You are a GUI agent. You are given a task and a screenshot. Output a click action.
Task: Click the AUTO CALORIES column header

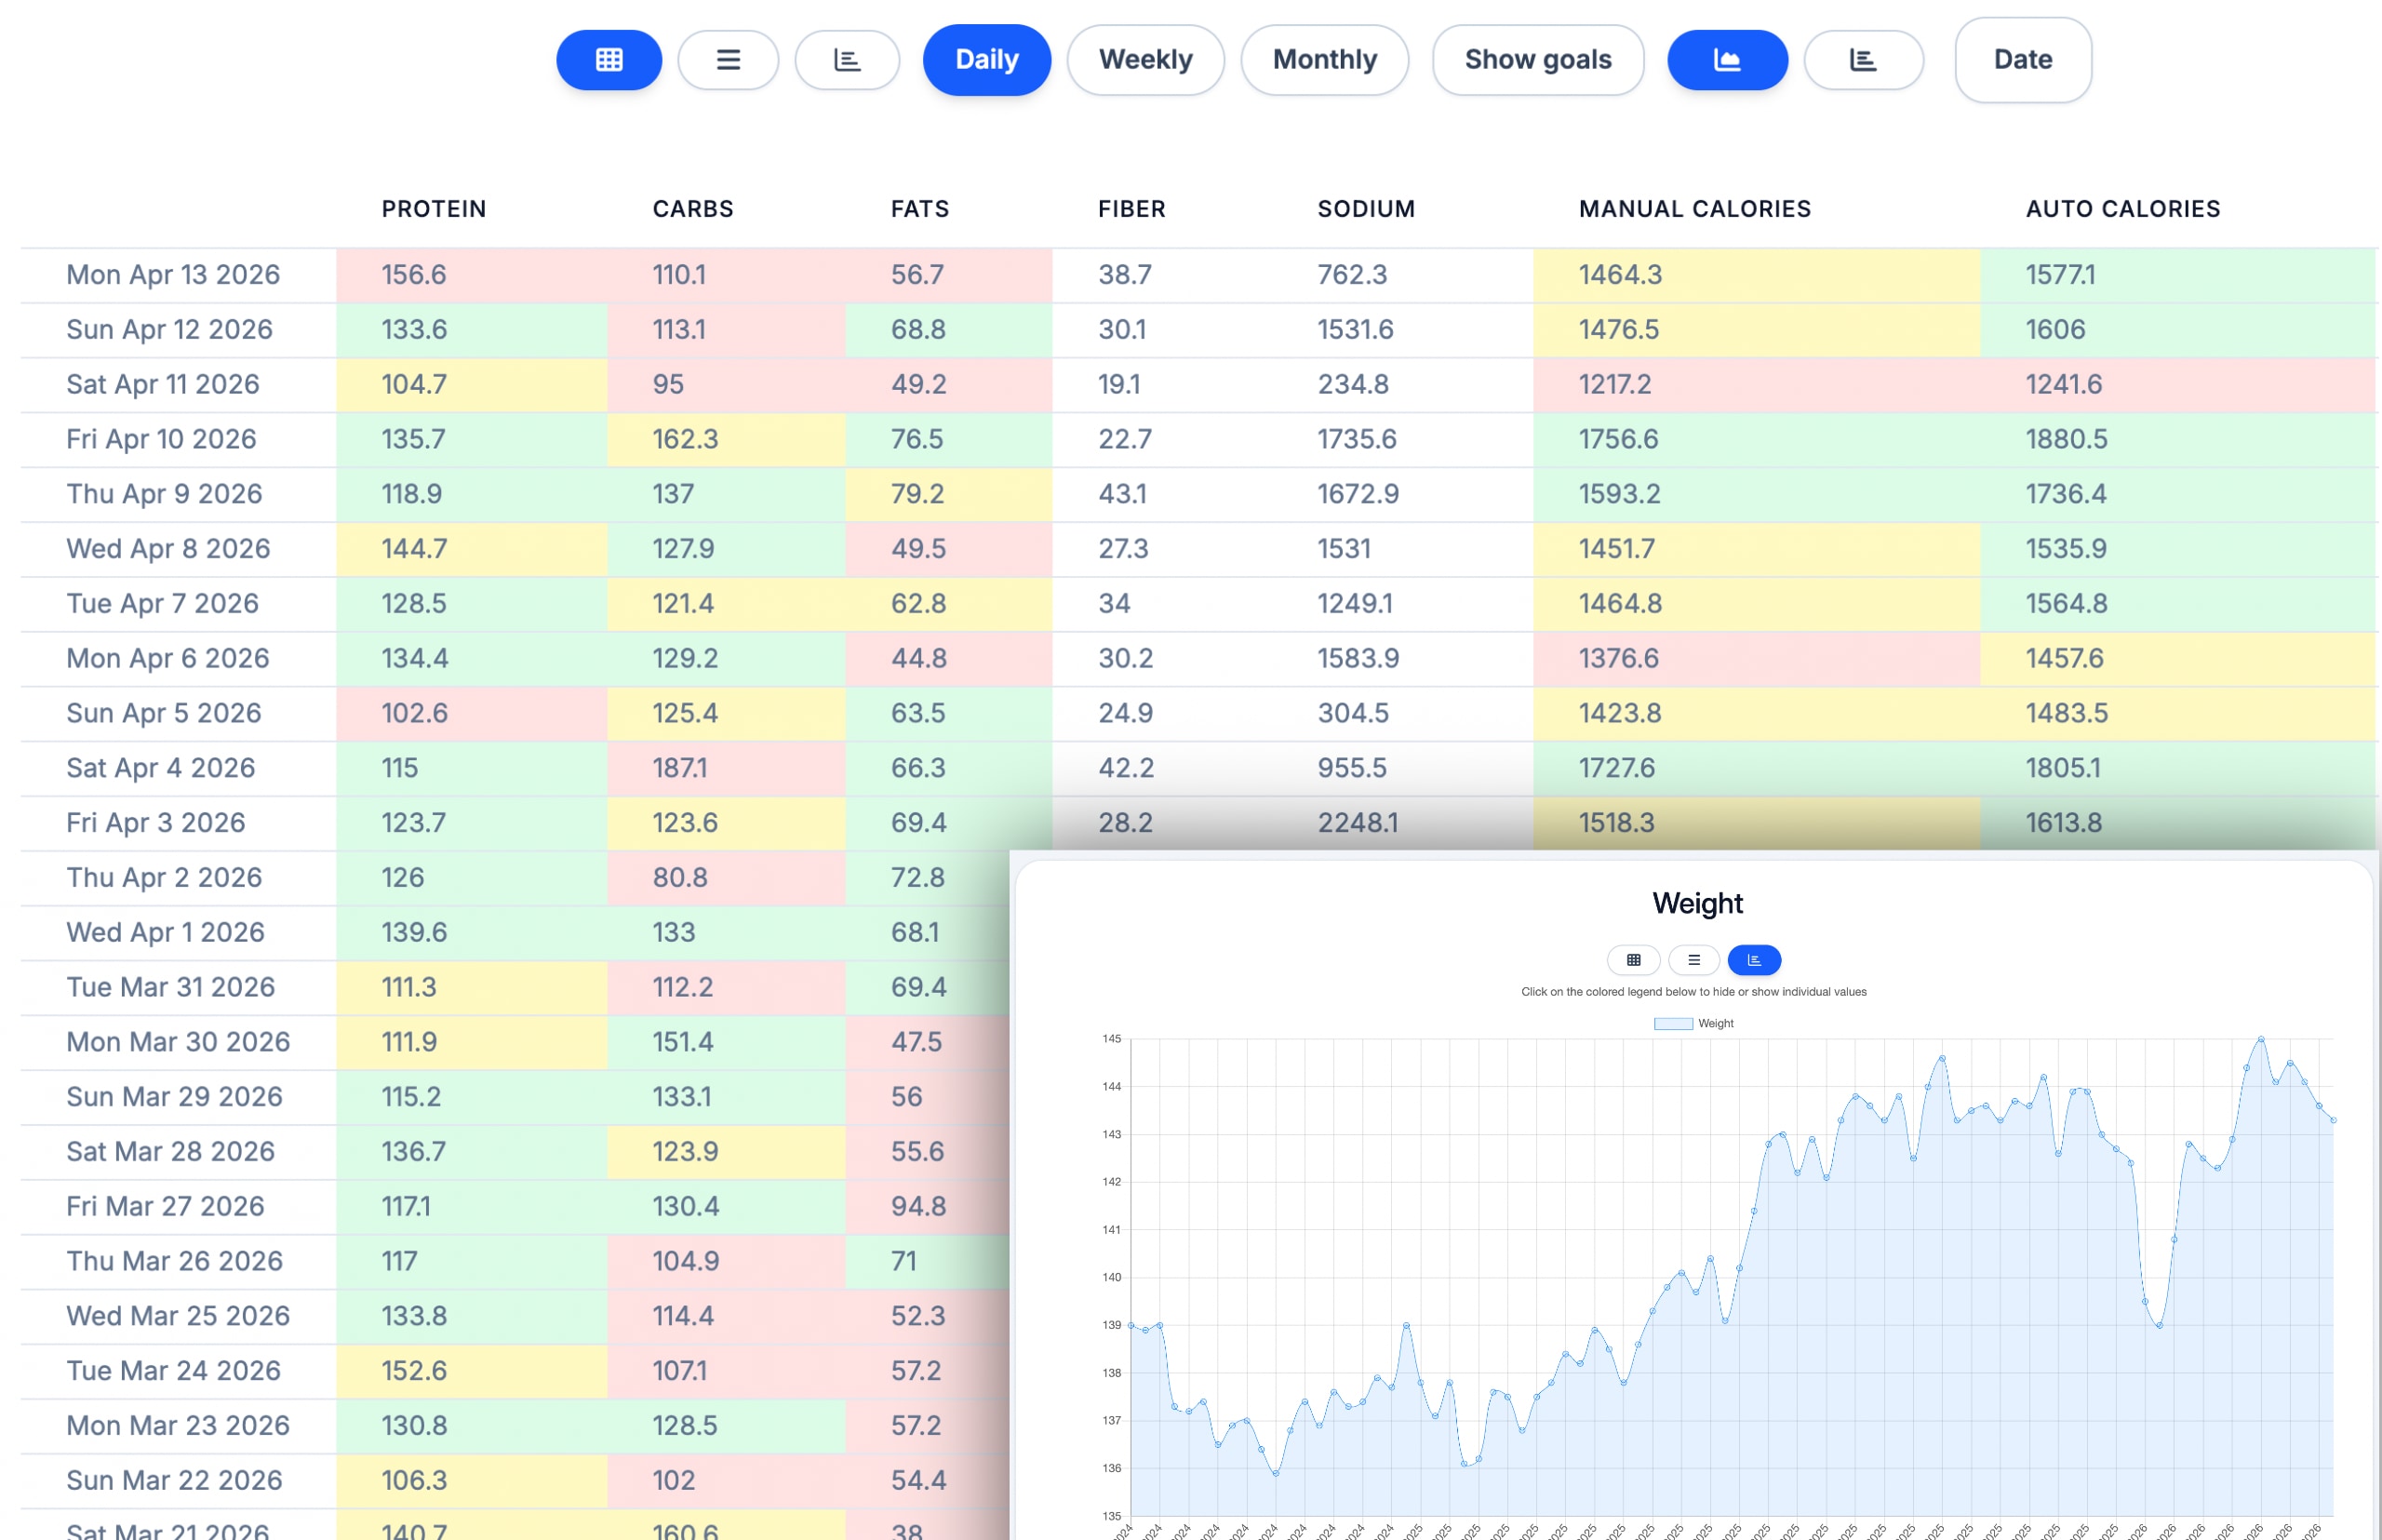click(x=2122, y=209)
